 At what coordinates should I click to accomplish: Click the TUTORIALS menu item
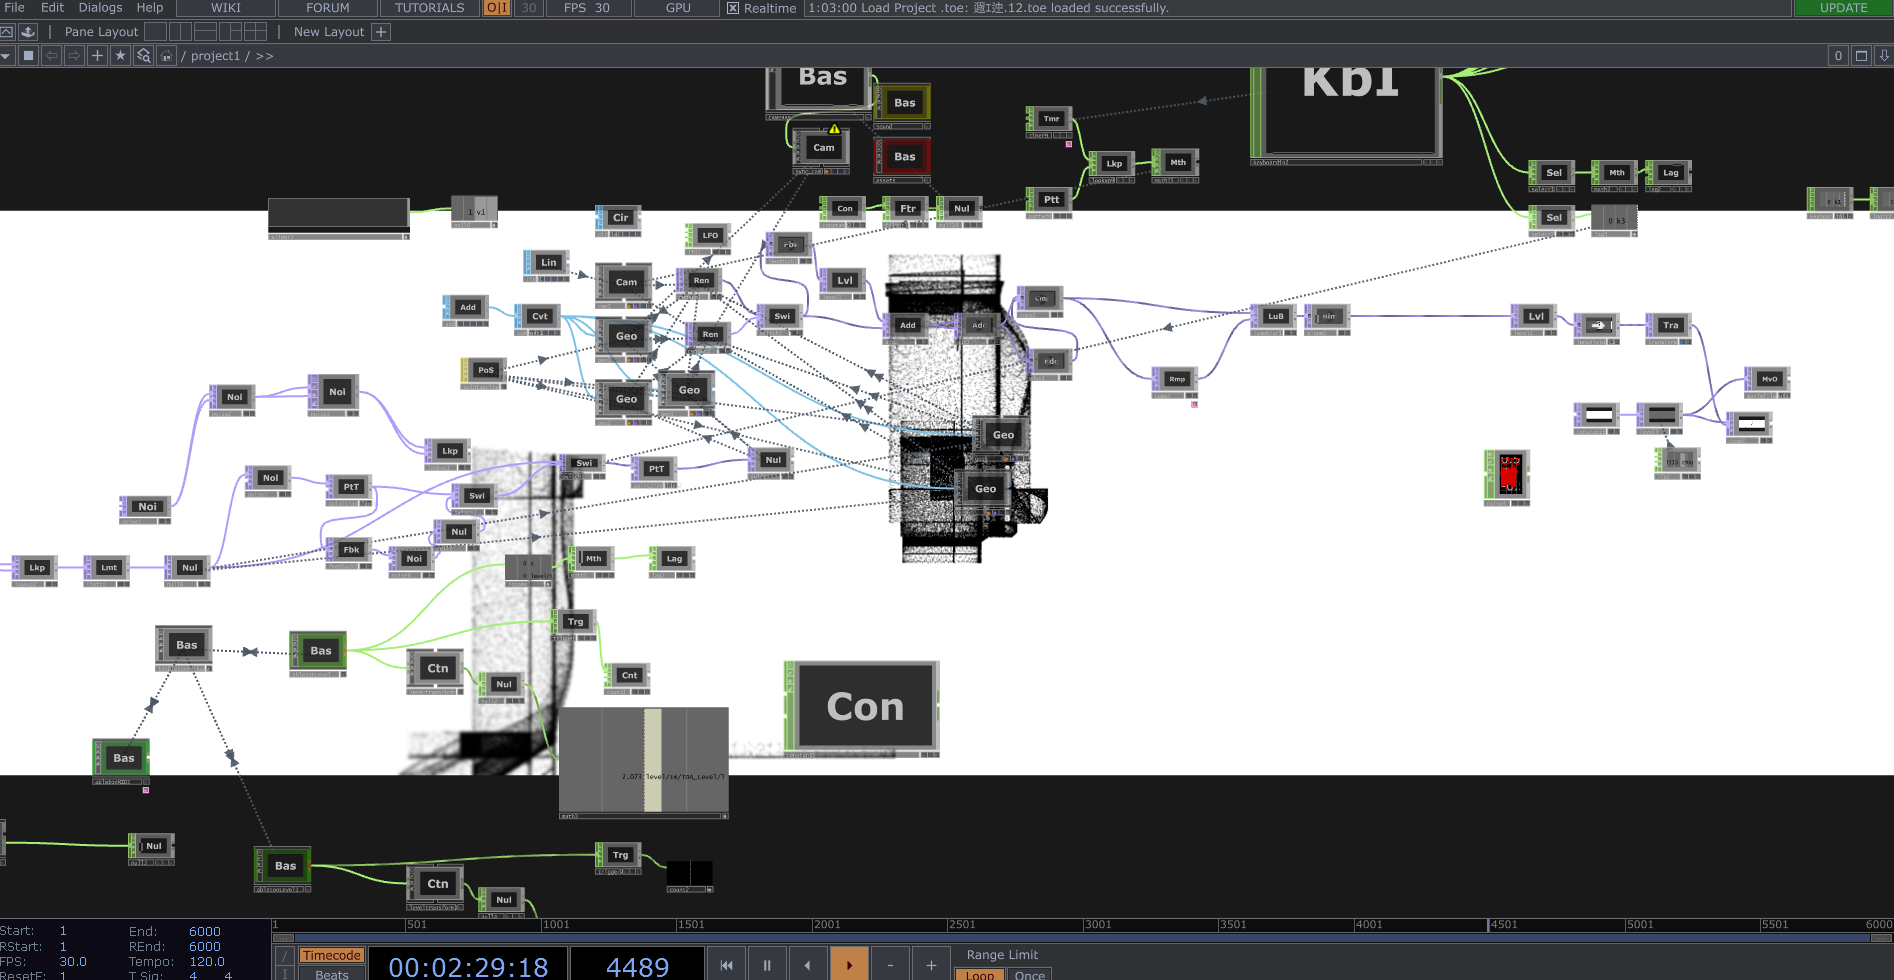pos(428,8)
